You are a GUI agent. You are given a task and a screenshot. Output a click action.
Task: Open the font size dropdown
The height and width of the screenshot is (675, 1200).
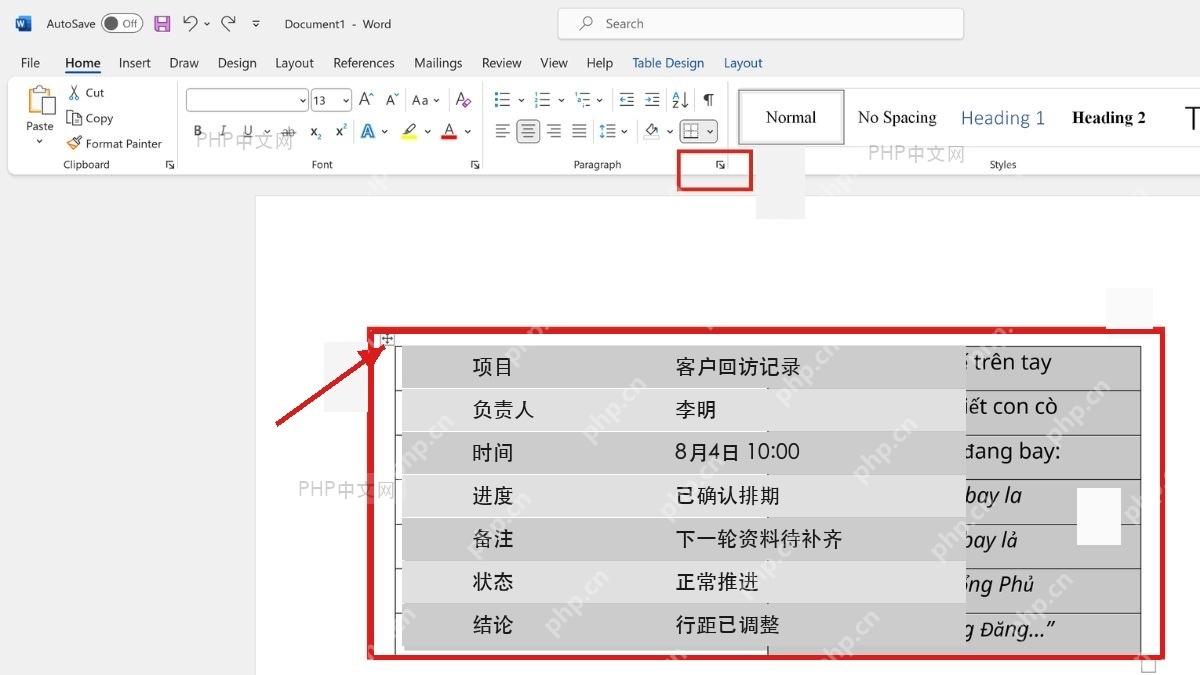tap(346, 100)
